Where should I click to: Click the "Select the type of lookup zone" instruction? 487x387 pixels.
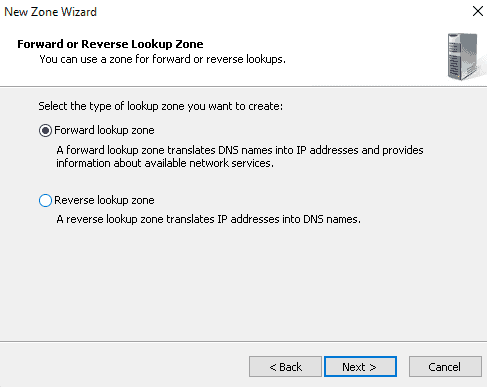pyautogui.click(x=160, y=106)
